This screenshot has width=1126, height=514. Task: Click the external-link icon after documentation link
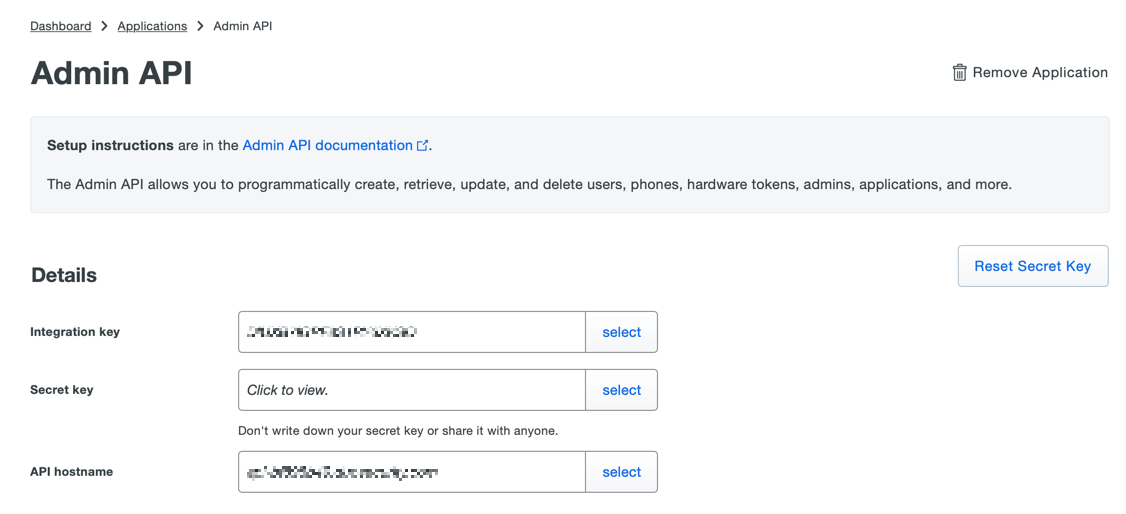(422, 146)
